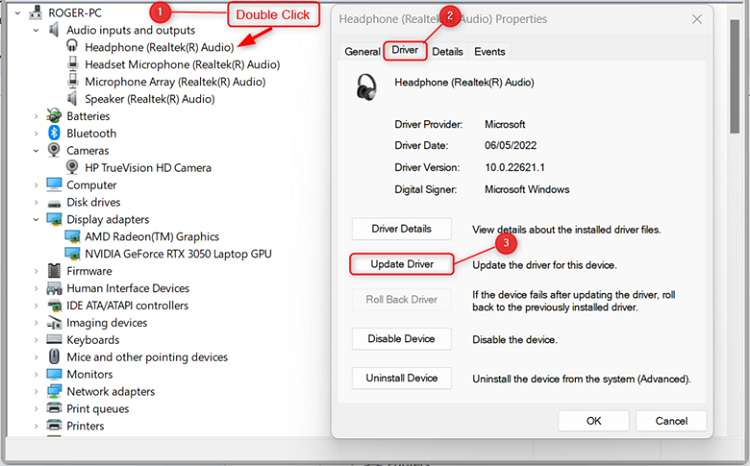Dismiss dialog with Cancel button

coord(671,421)
